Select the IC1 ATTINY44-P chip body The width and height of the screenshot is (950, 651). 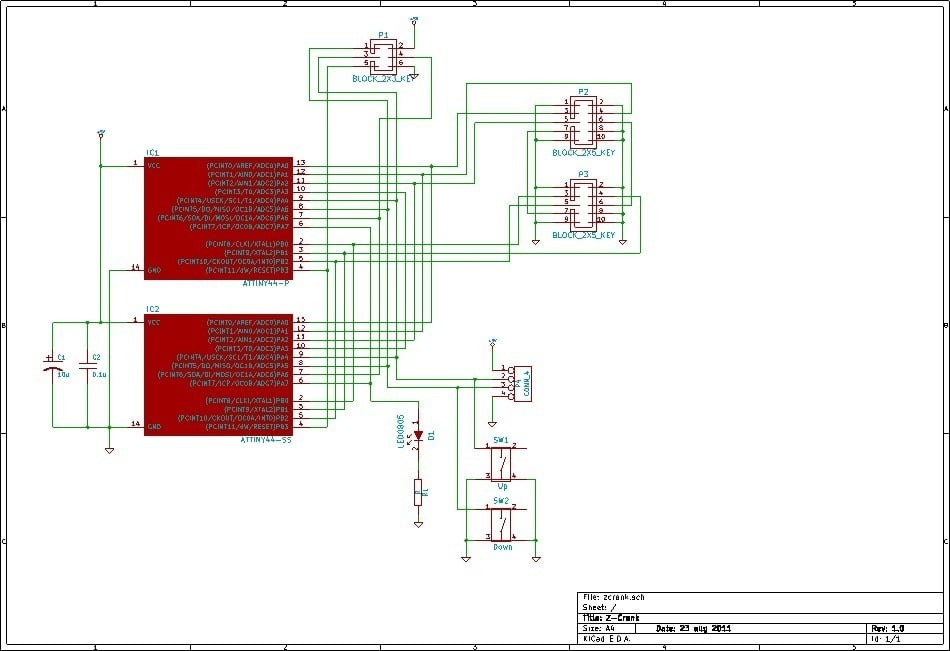pos(217,216)
